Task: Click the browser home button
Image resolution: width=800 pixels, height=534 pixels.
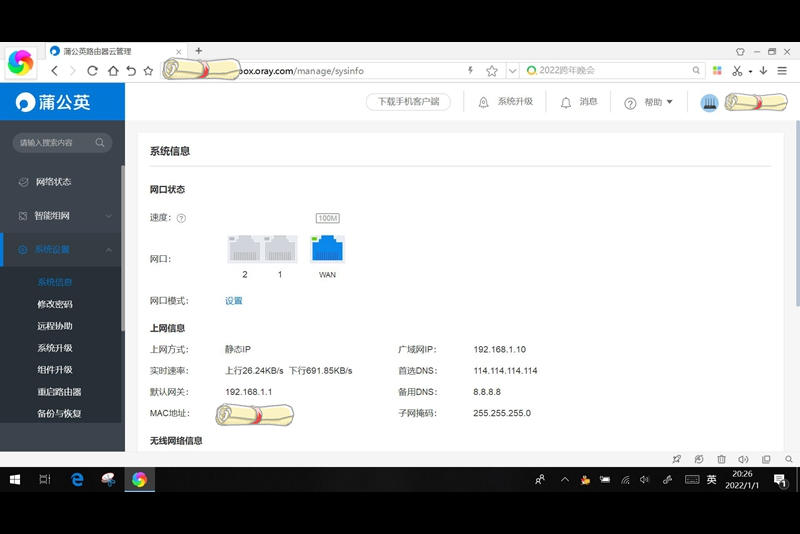Action: (112, 71)
